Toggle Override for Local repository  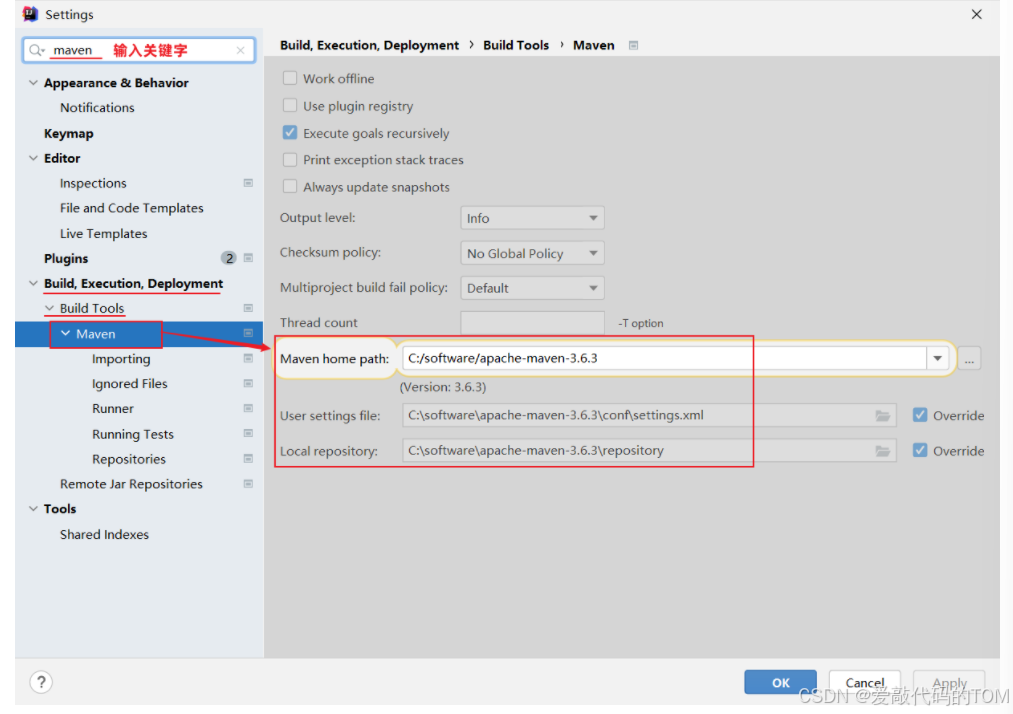920,450
